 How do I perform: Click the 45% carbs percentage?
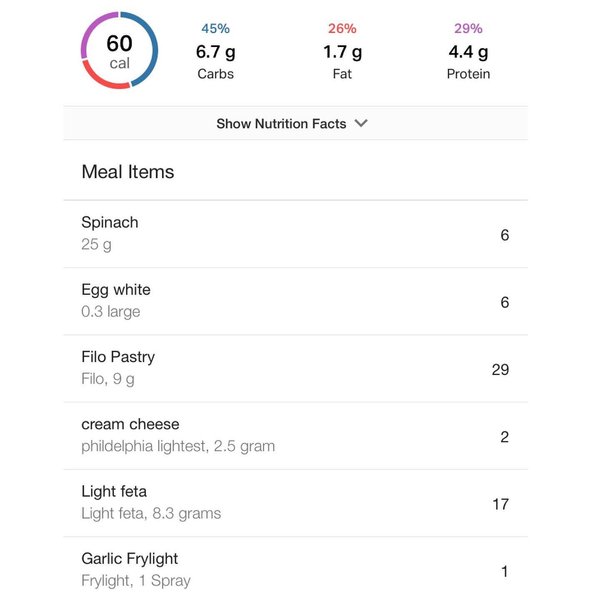(x=216, y=29)
